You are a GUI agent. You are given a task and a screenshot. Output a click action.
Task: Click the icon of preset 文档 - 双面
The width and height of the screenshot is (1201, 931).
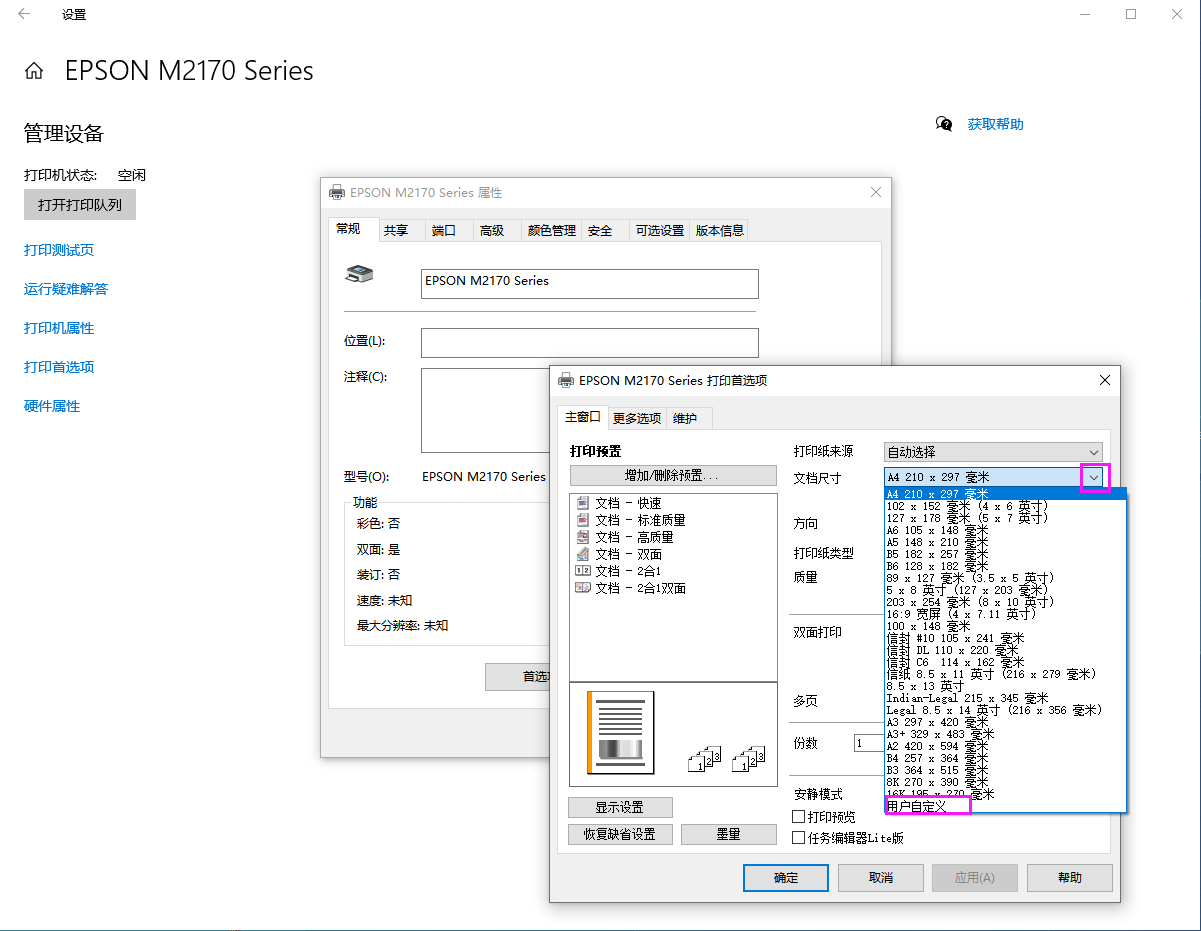582,554
